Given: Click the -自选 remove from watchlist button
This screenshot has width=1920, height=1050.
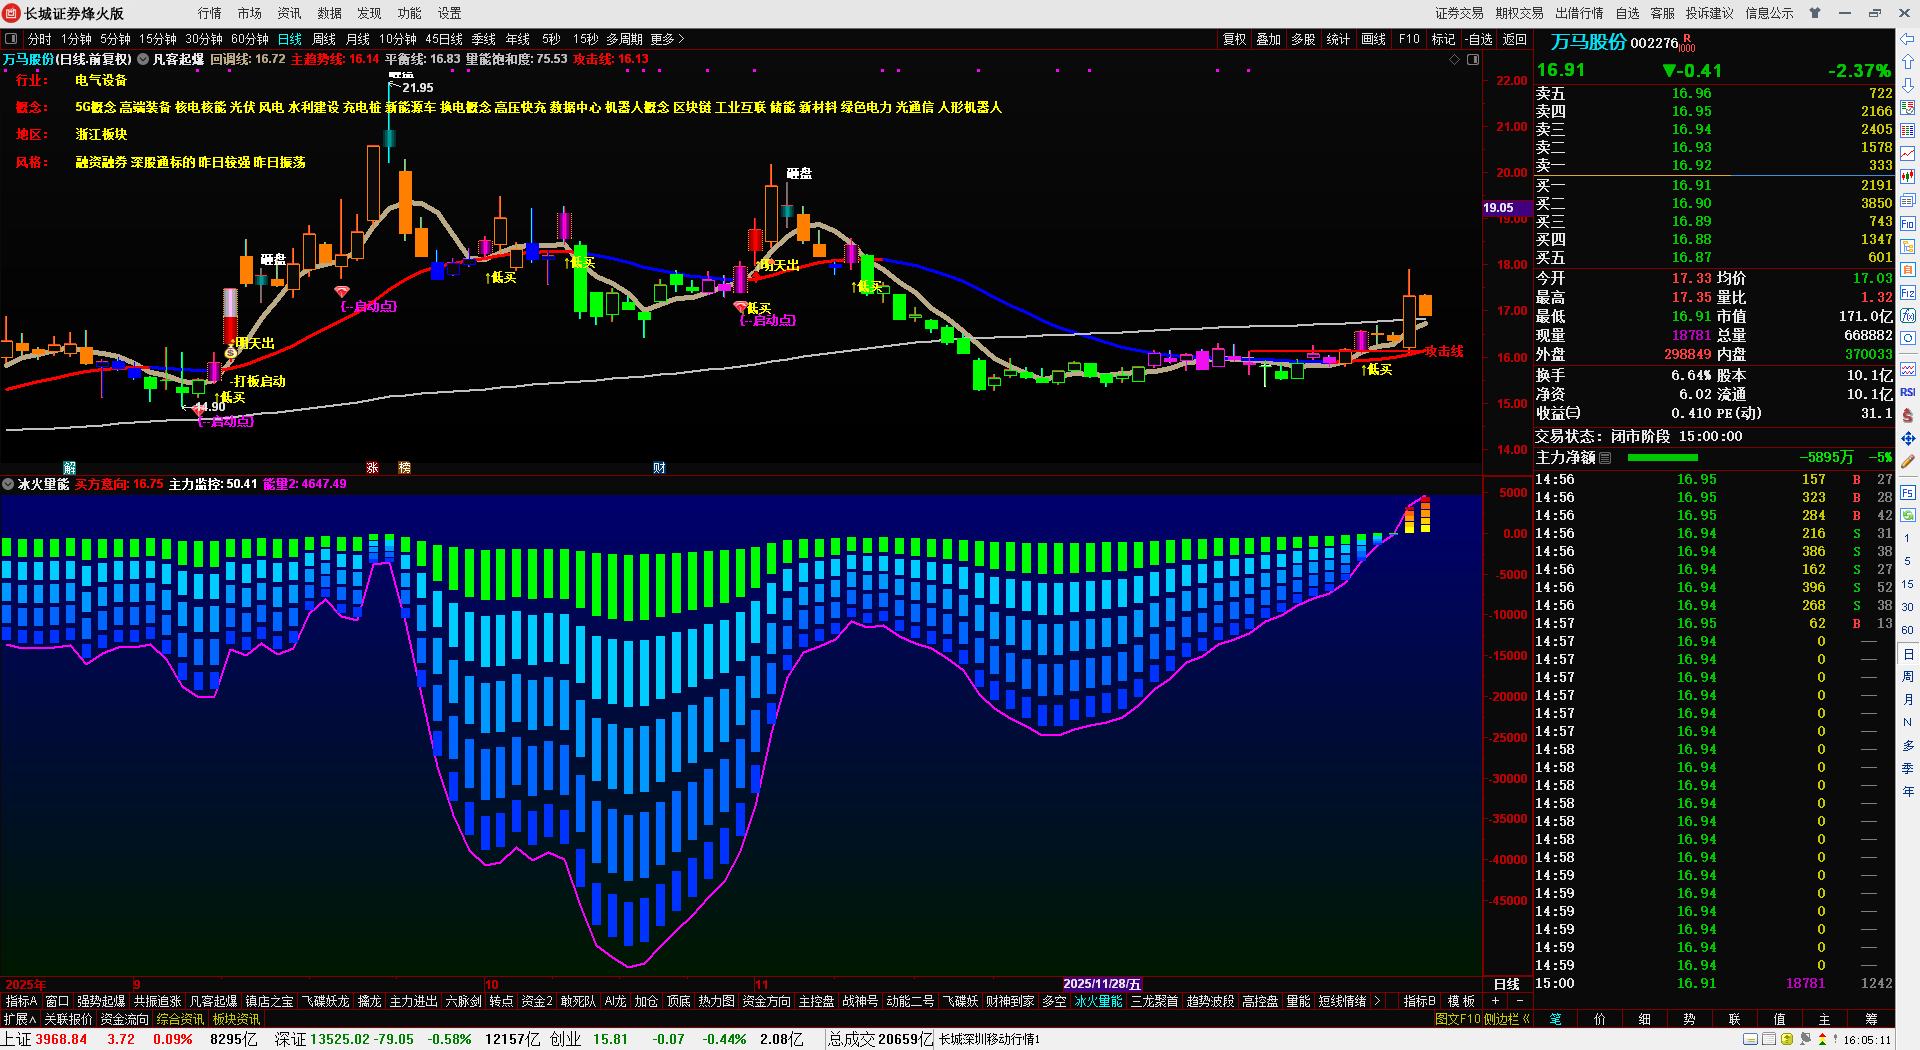Looking at the screenshot, I should click(1479, 39).
